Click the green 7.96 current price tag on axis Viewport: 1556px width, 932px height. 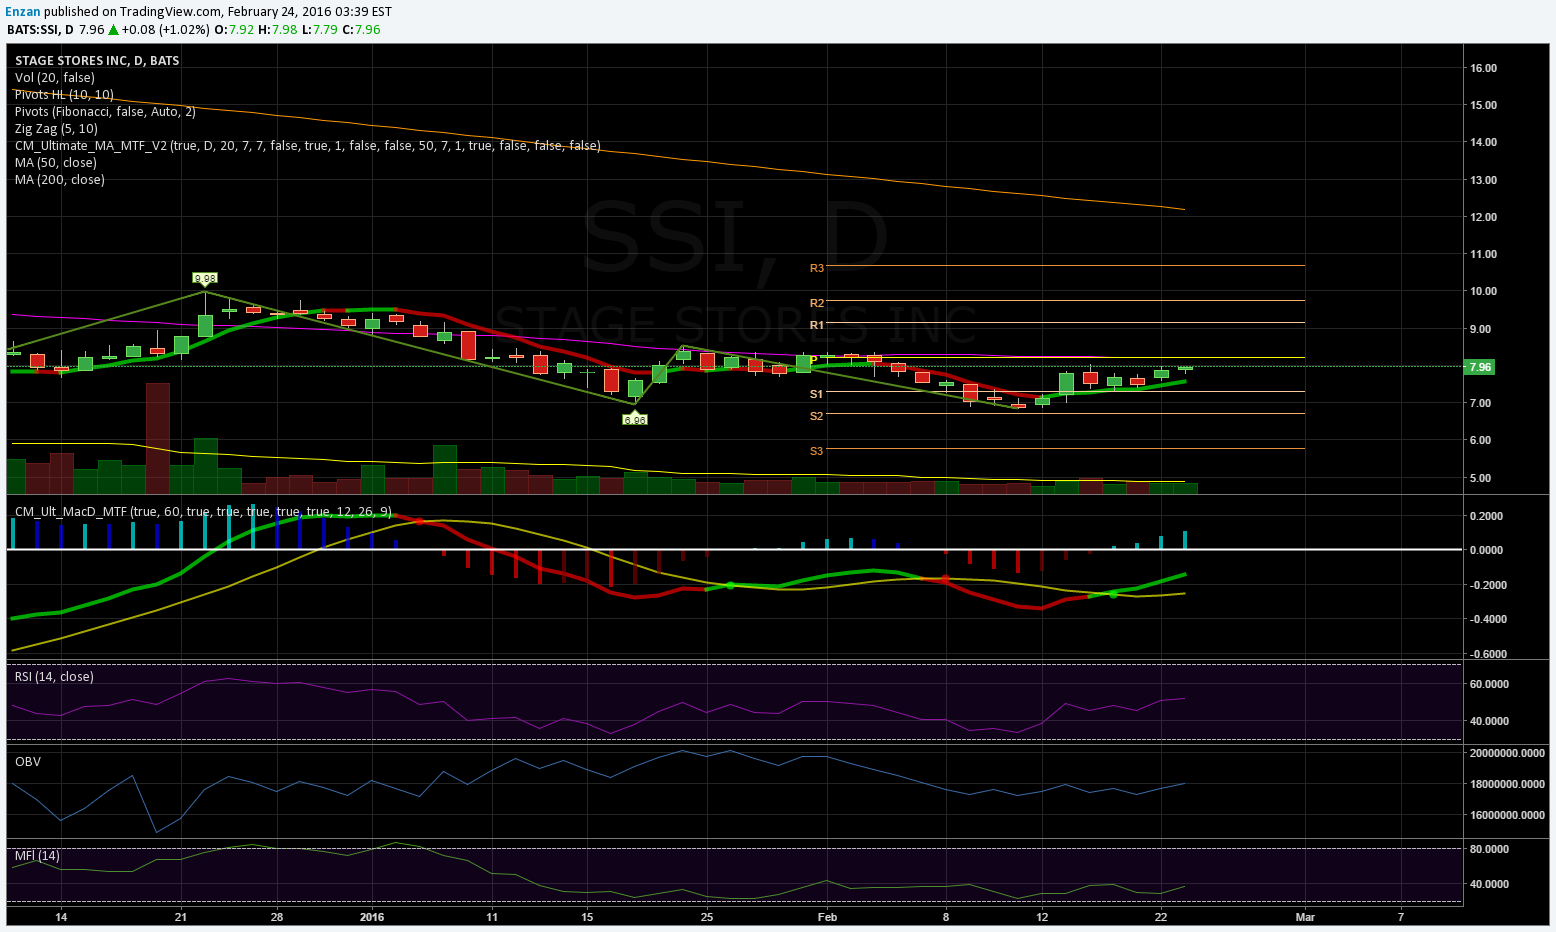(x=1479, y=367)
